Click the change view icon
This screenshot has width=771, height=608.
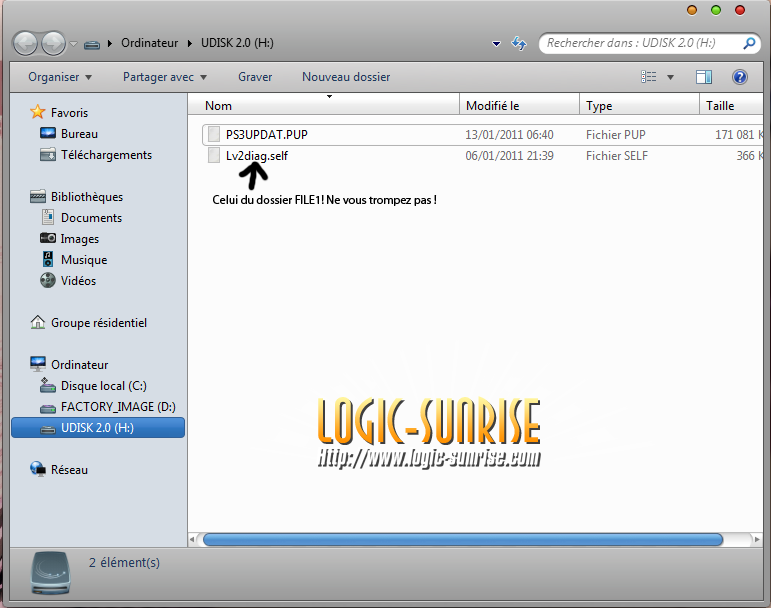(649, 77)
